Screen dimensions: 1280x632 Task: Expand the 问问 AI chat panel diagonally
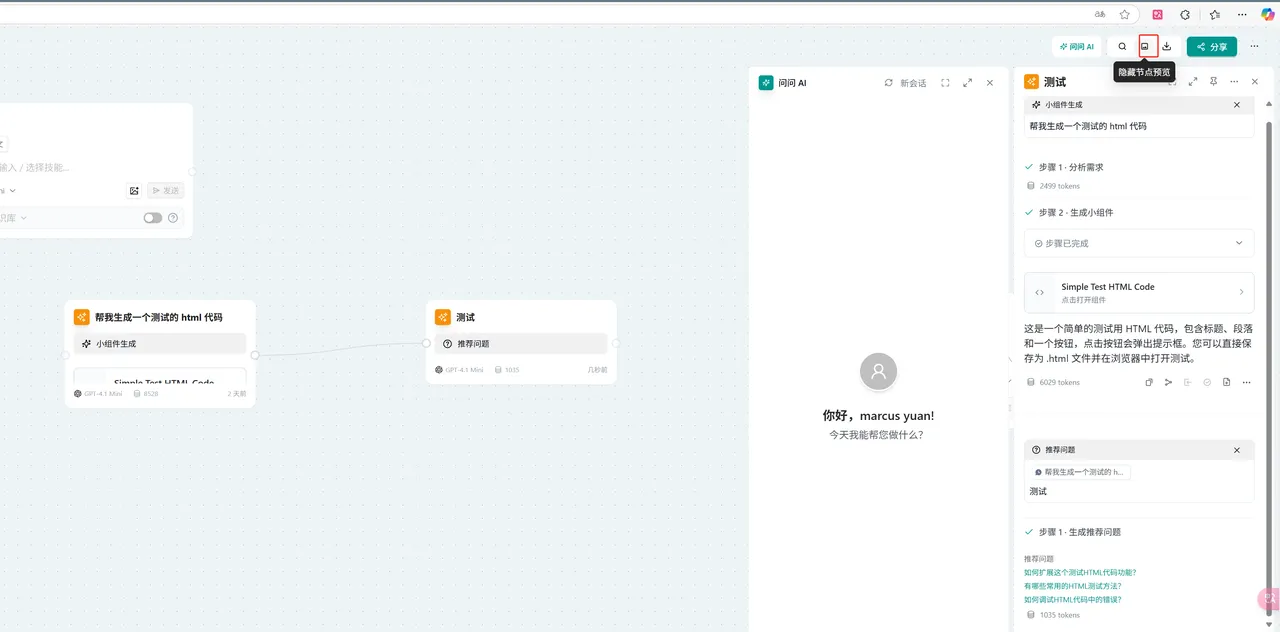pyautogui.click(x=967, y=83)
